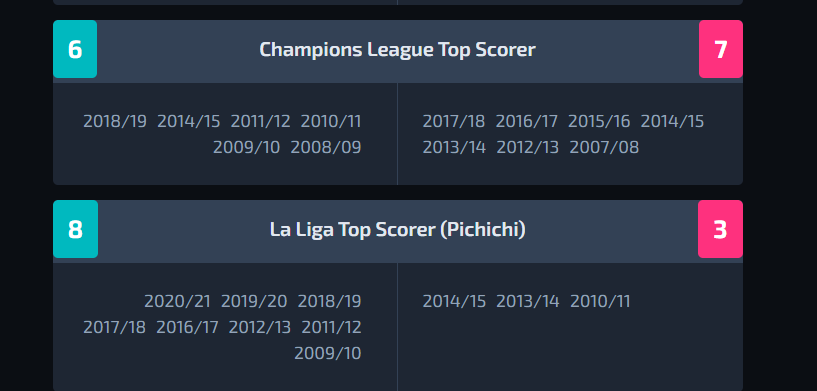Click the pink 7 badge for Champions League
Viewport: 817px width, 391px height.
[721, 49]
